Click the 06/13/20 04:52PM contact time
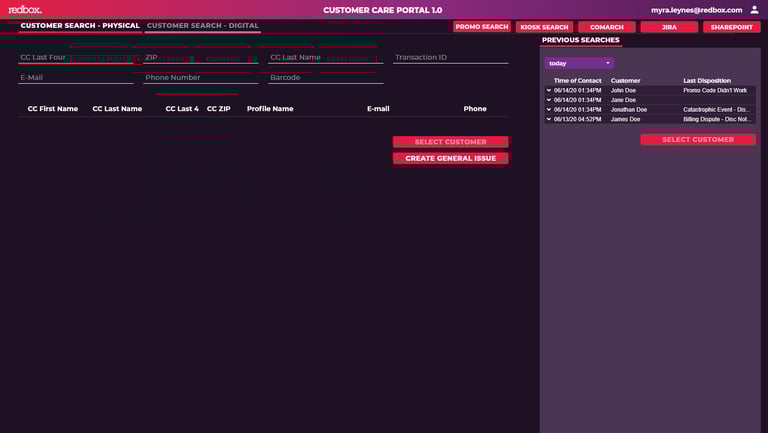The image size is (768, 433). point(577,119)
